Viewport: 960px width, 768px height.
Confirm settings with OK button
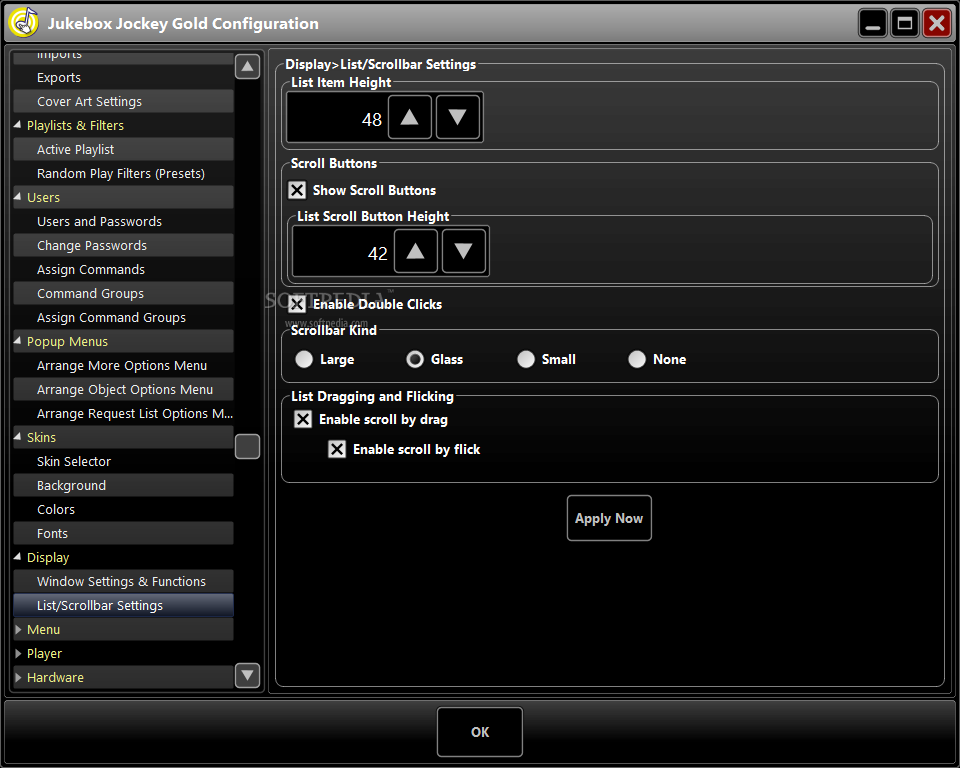(x=480, y=732)
